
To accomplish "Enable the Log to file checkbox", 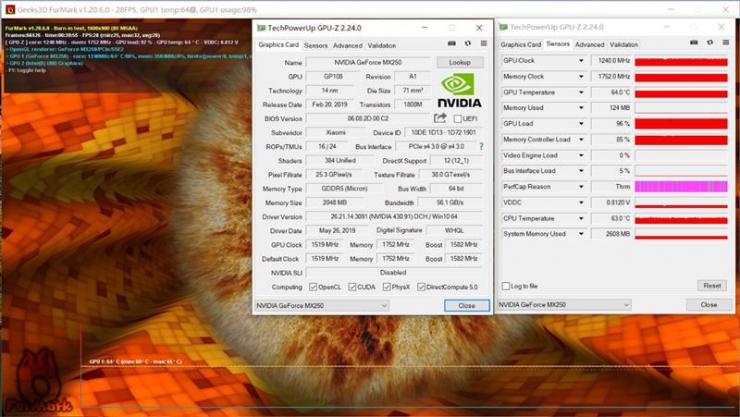I will click(x=506, y=286).
